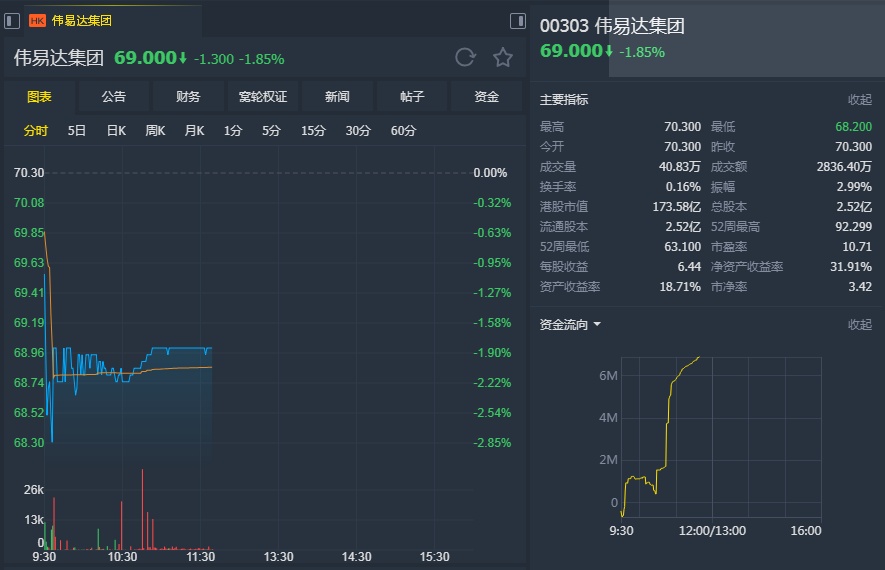Click the 69.000 price in left header
The image size is (885, 570).
click(x=146, y=58)
